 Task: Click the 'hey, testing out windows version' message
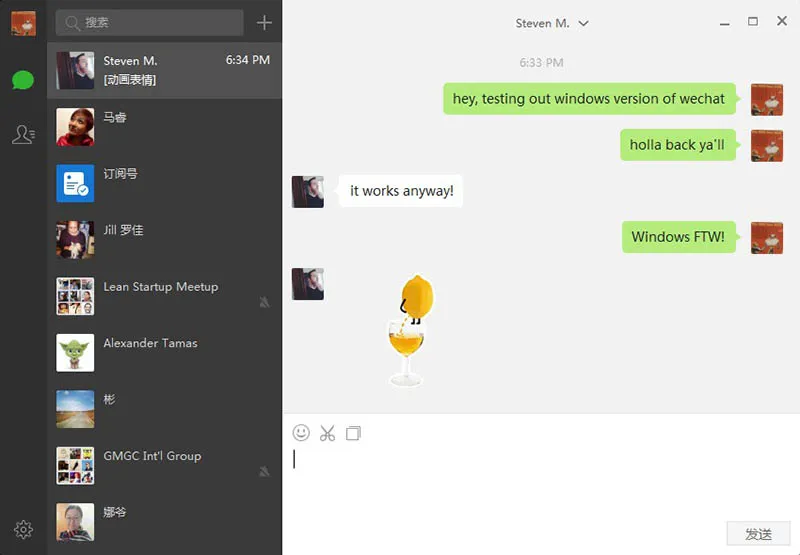tap(589, 98)
